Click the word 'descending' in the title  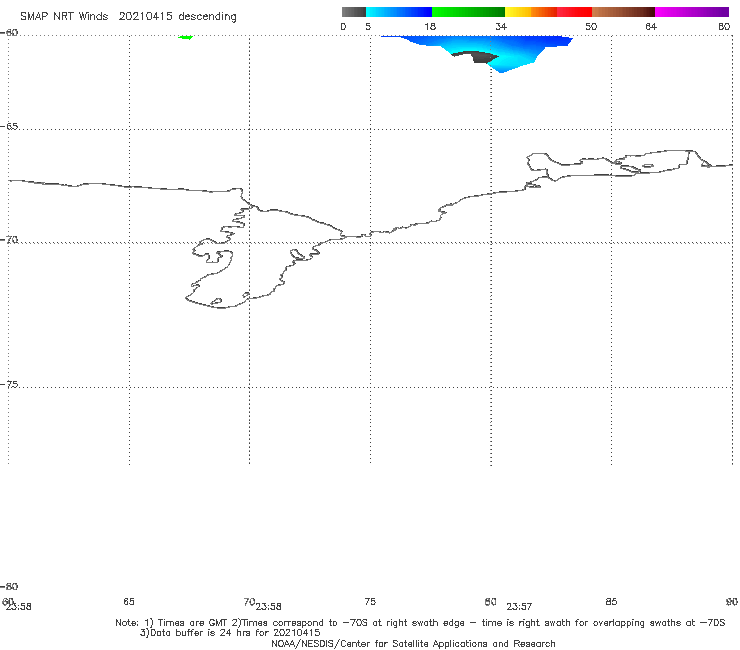point(208,17)
